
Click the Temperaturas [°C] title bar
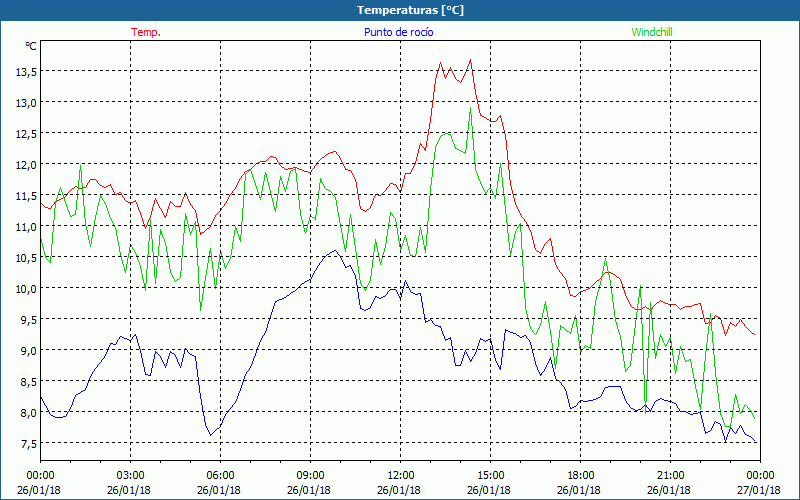(400, 10)
